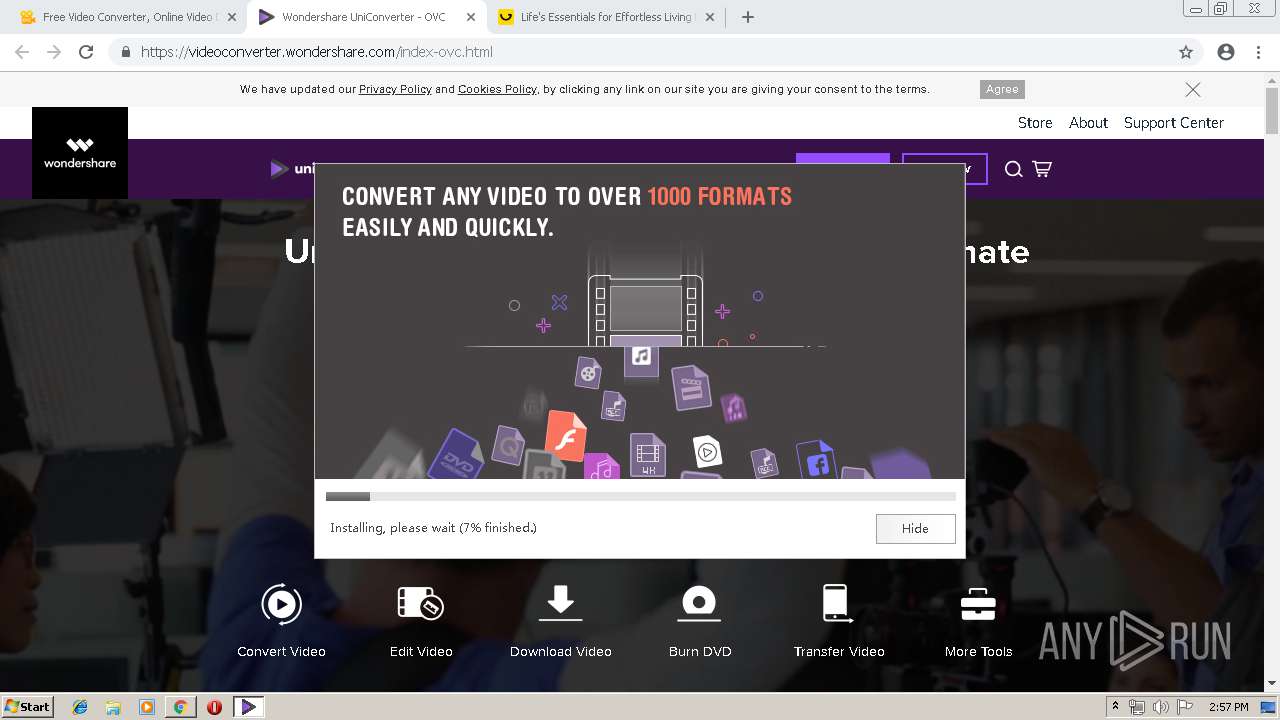Viewport: 1280px width, 720px height.
Task: Click the More Tools toolbox icon
Action: [x=978, y=604]
